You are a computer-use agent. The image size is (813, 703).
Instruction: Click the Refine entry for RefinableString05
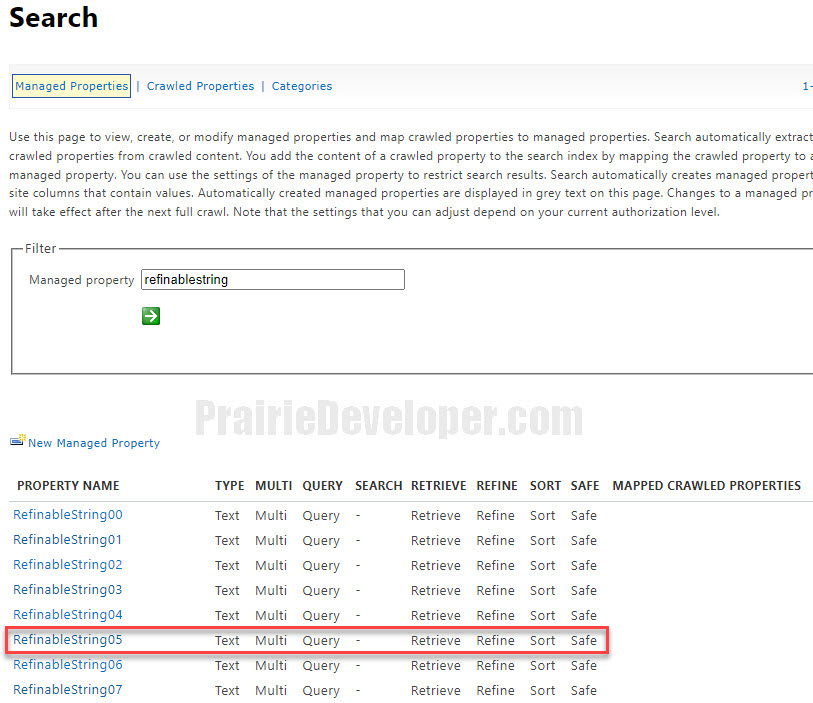pyautogui.click(x=496, y=639)
